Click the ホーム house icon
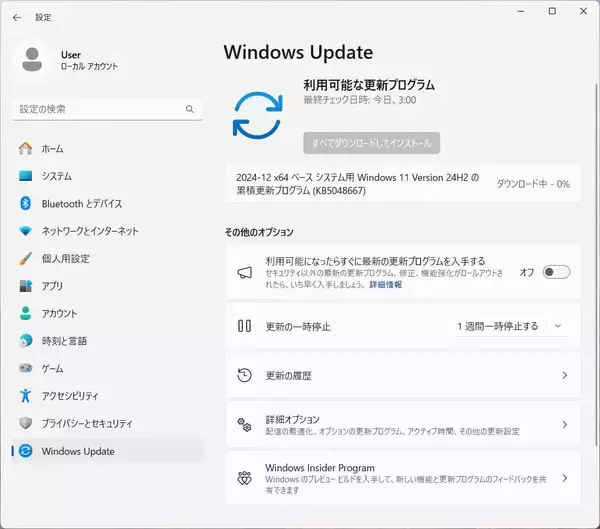 click(26, 149)
